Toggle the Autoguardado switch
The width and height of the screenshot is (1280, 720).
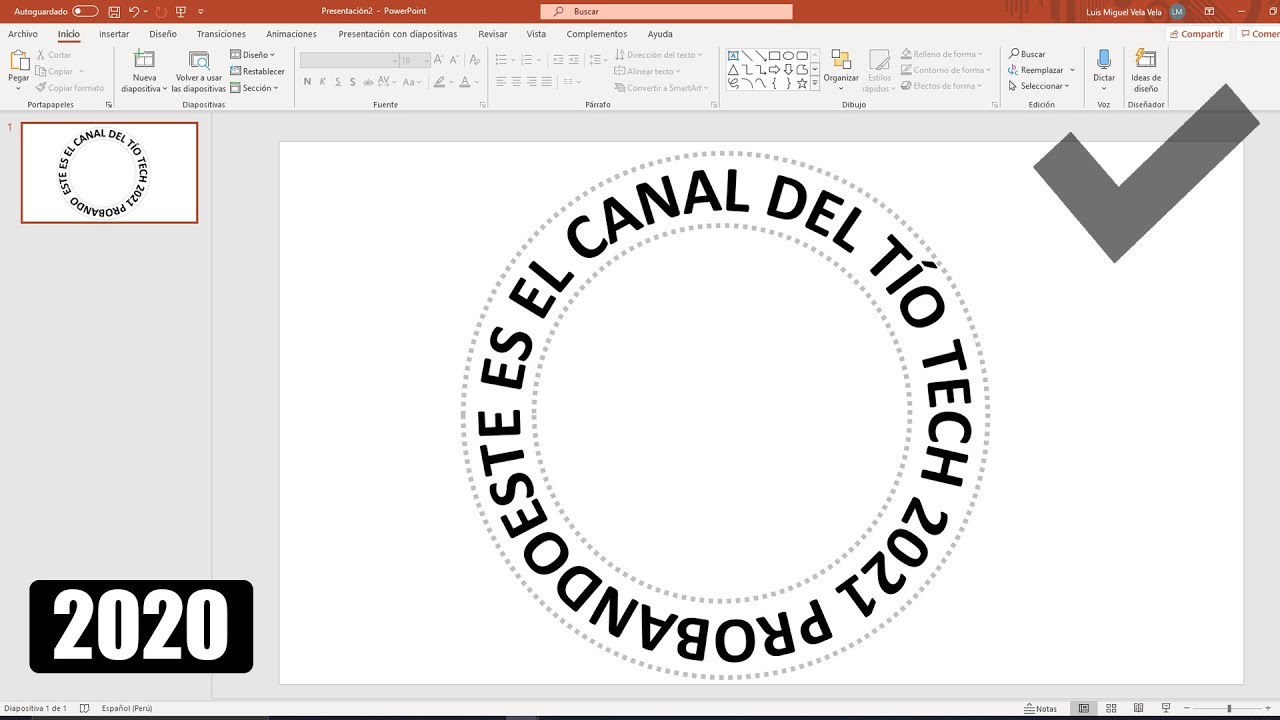[x=85, y=11]
